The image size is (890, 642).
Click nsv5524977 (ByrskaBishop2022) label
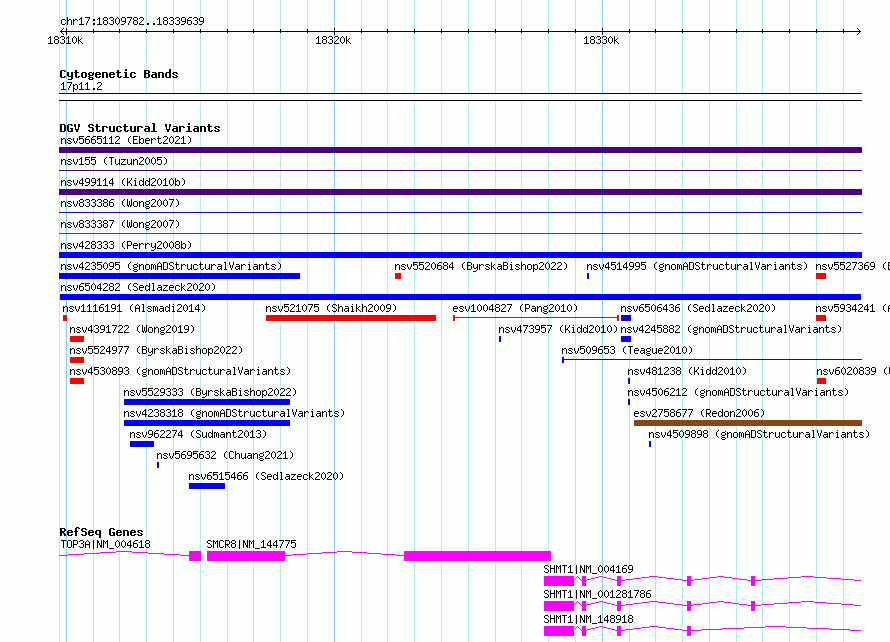156,350
